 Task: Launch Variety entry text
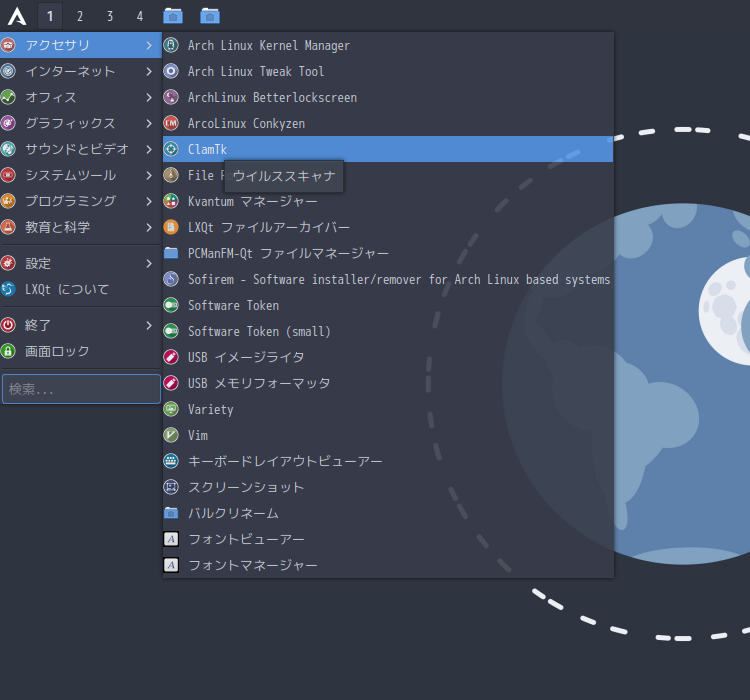(210, 410)
